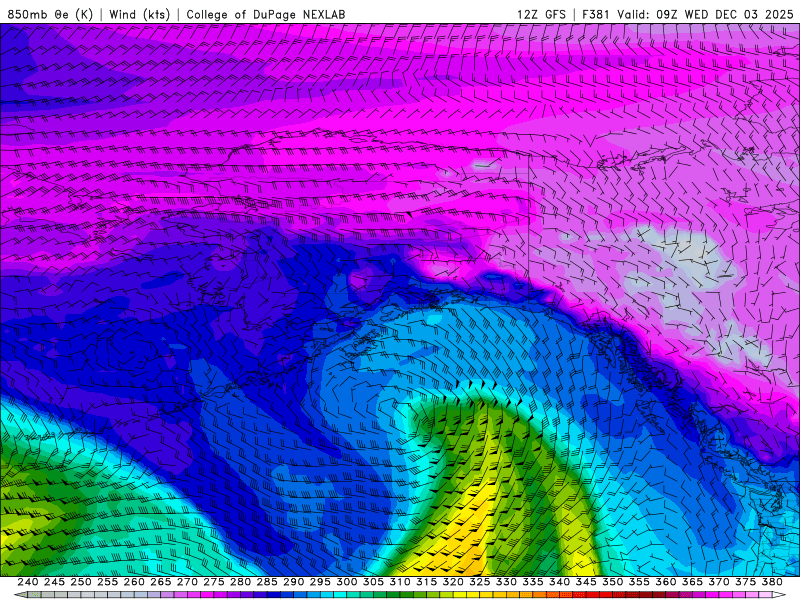
Task: Click the 'Wind (kts)' header label
Action: point(139,14)
